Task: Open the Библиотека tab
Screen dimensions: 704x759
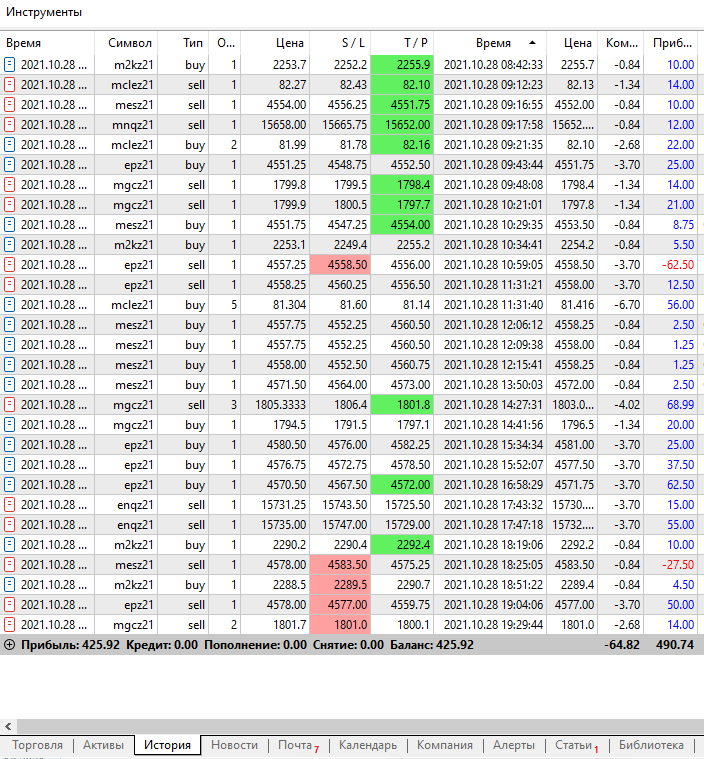Action: point(651,745)
